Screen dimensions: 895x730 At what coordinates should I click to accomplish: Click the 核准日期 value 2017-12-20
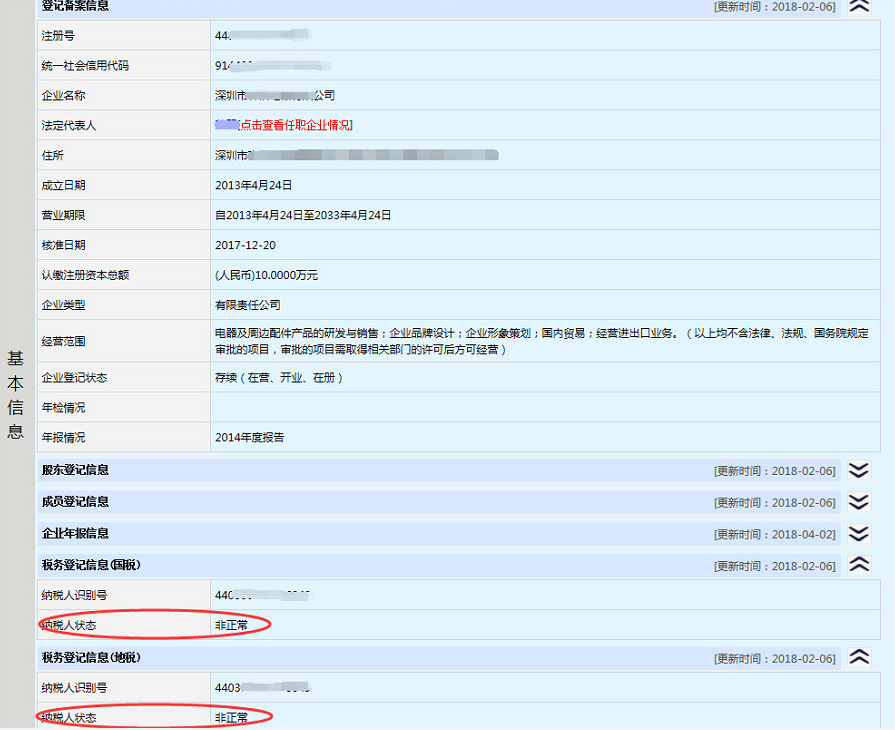tap(245, 245)
